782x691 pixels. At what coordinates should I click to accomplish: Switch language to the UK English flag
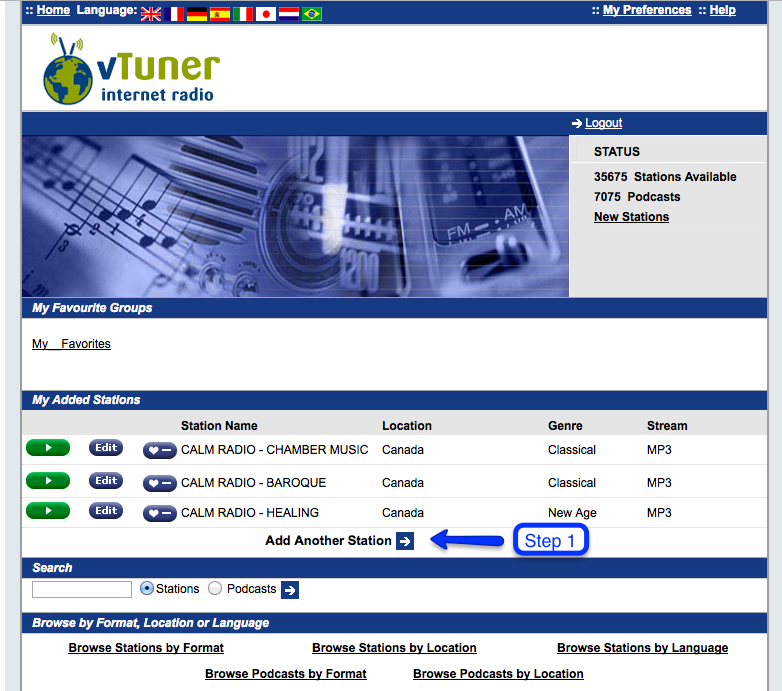point(151,14)
